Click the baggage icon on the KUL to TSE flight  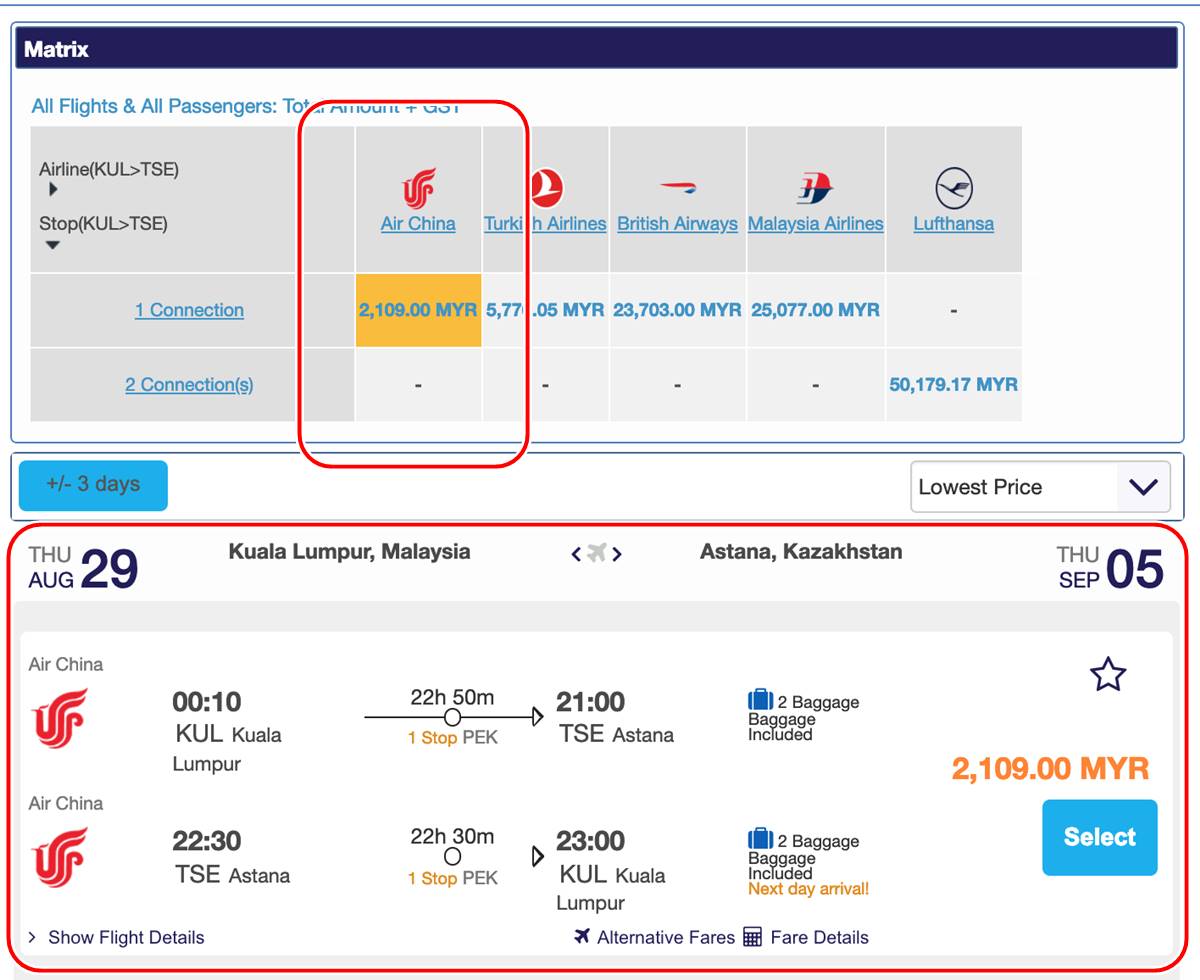[x=760, y=701]
